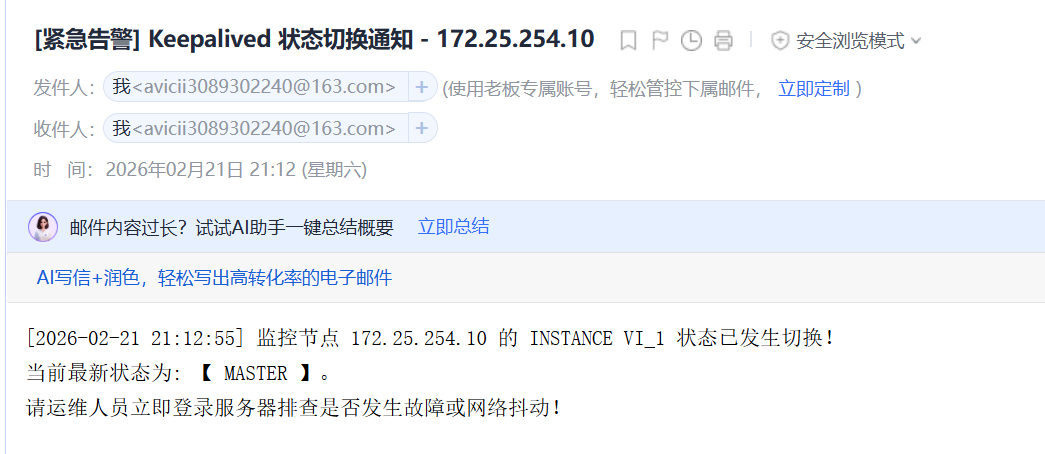Viewport: 1045px width, 454px height.
Task: Open the recipient address chip in 收件人
Action: pos(256,128)
